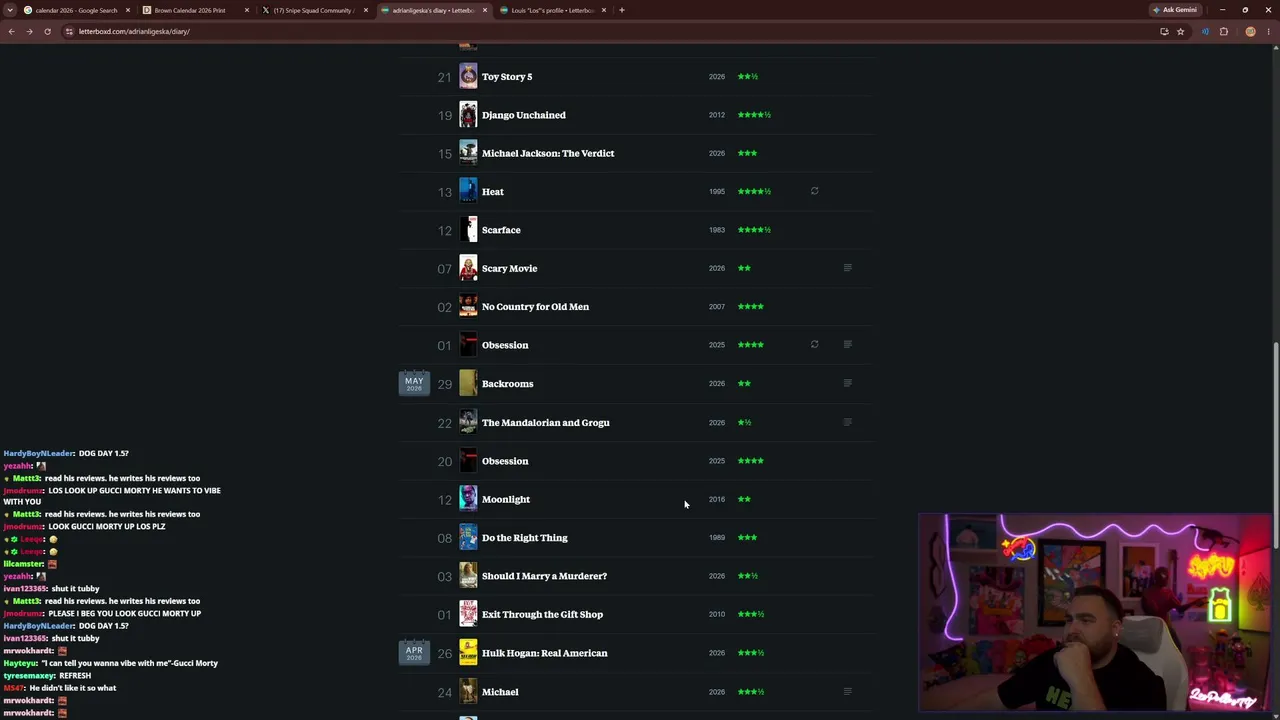Open the Django Unchained film link

coord(524,115)
